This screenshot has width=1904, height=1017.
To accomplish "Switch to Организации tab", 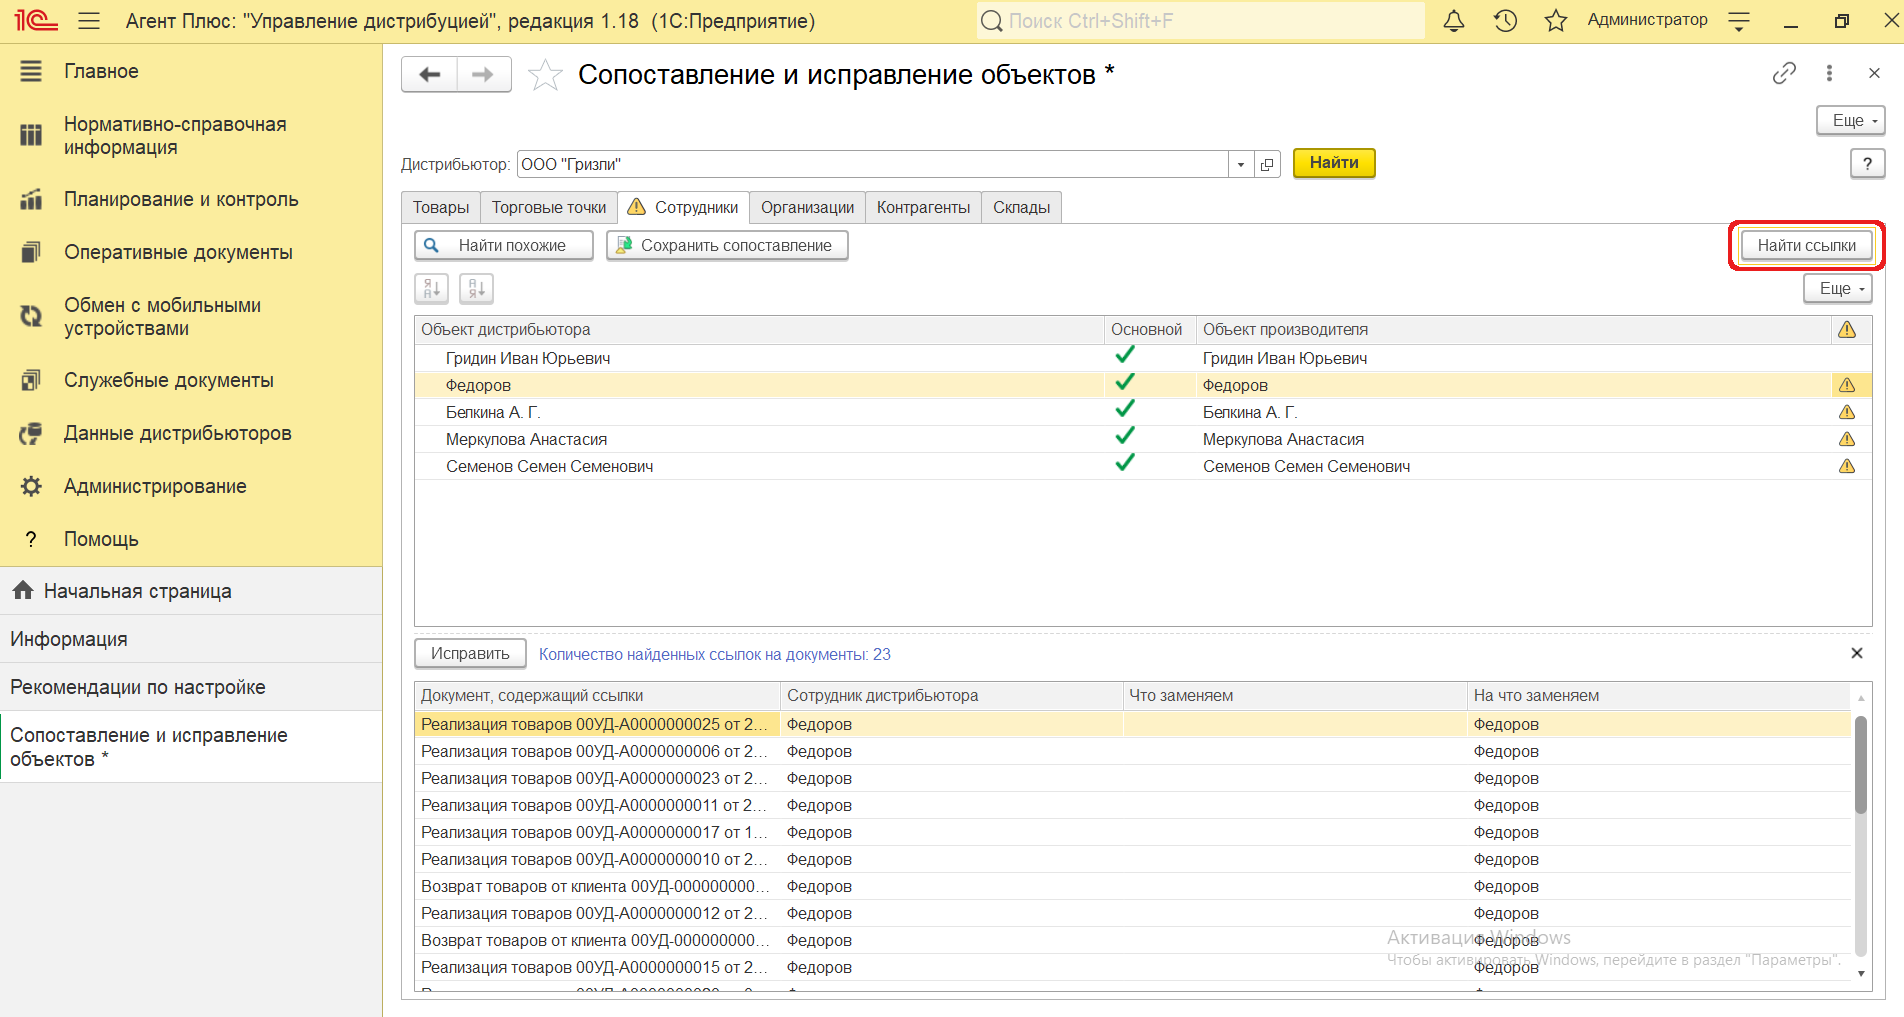I will (807, 207).
